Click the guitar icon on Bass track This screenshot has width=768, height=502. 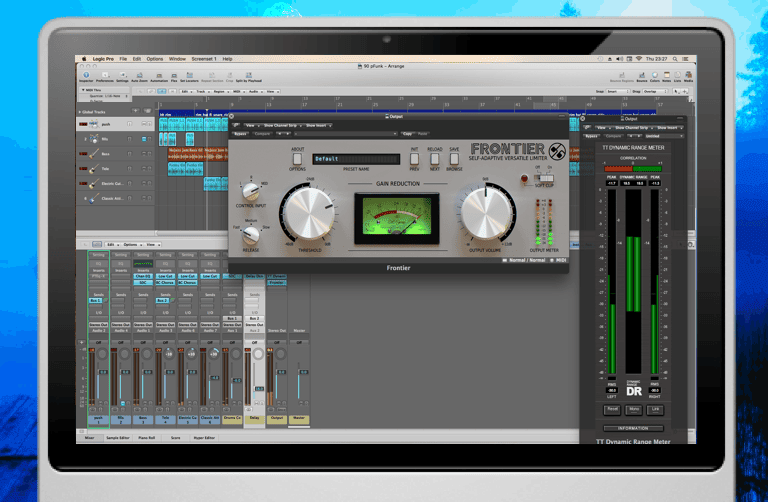(94, 154)
